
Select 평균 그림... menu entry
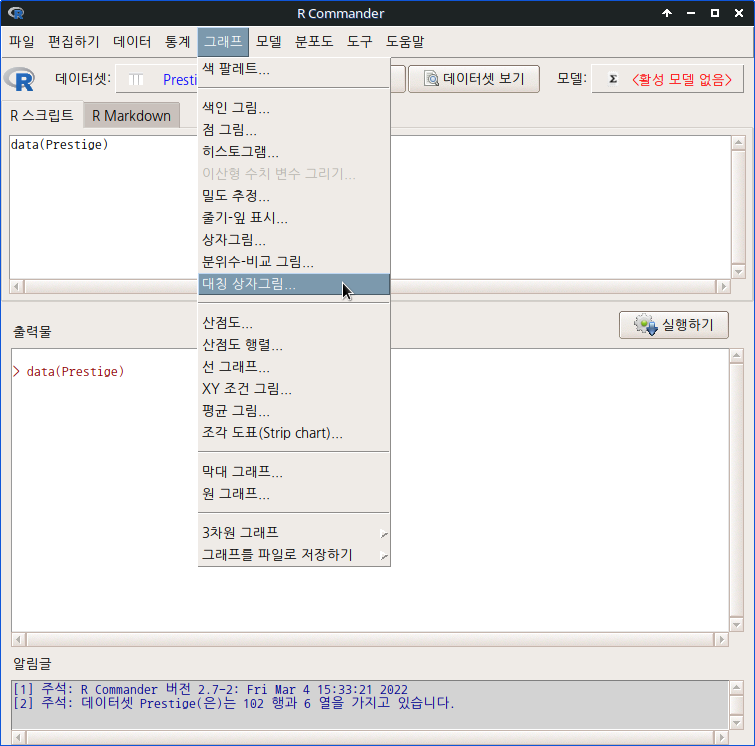294,411
